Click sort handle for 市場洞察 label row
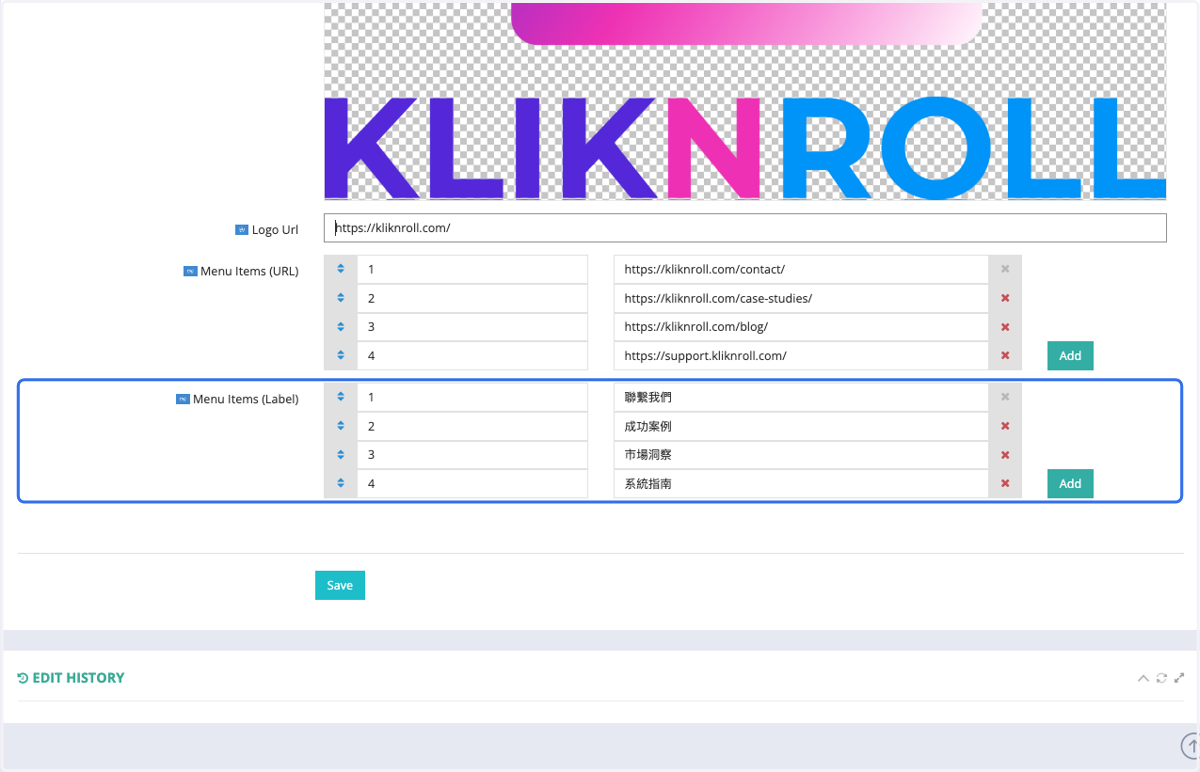This screenshot has height=772, width=1200. [x=341, y=455]
